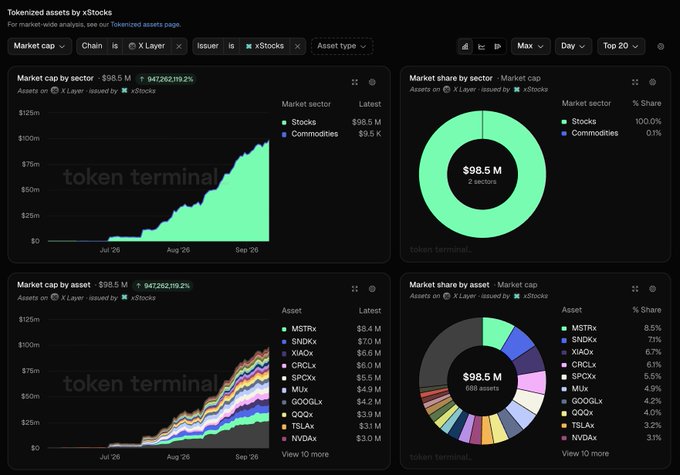Click the 947,262,119.2% badge in Market cap by asset

point(163,285)
